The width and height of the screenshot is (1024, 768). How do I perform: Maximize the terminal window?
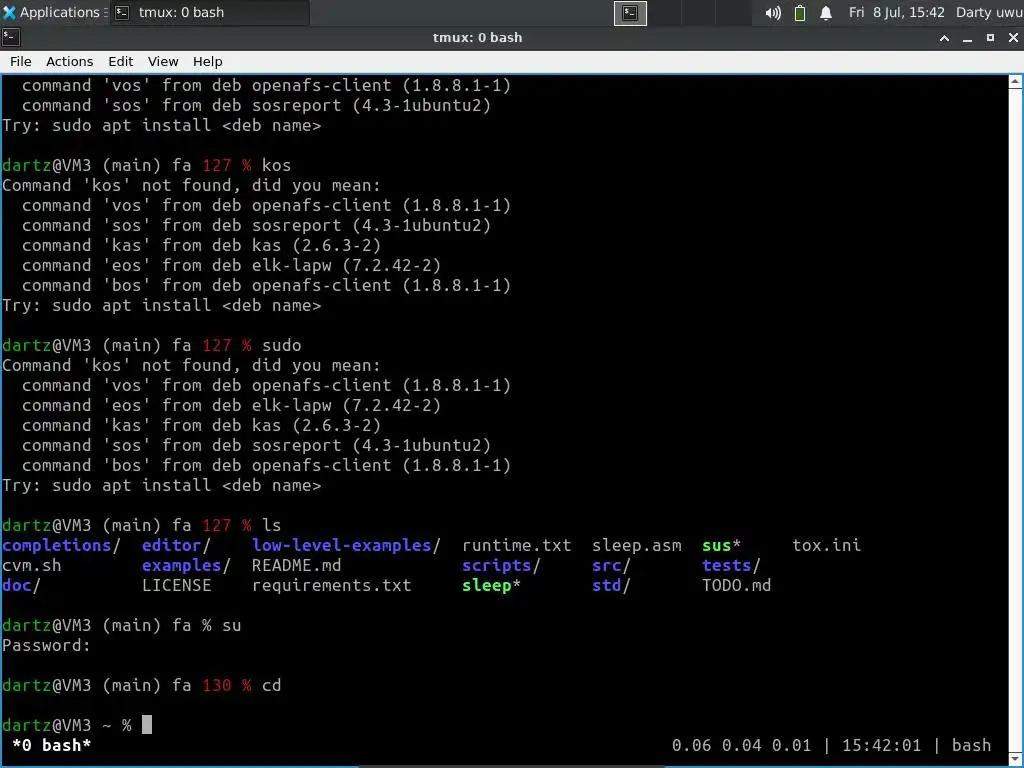point(990,38)
